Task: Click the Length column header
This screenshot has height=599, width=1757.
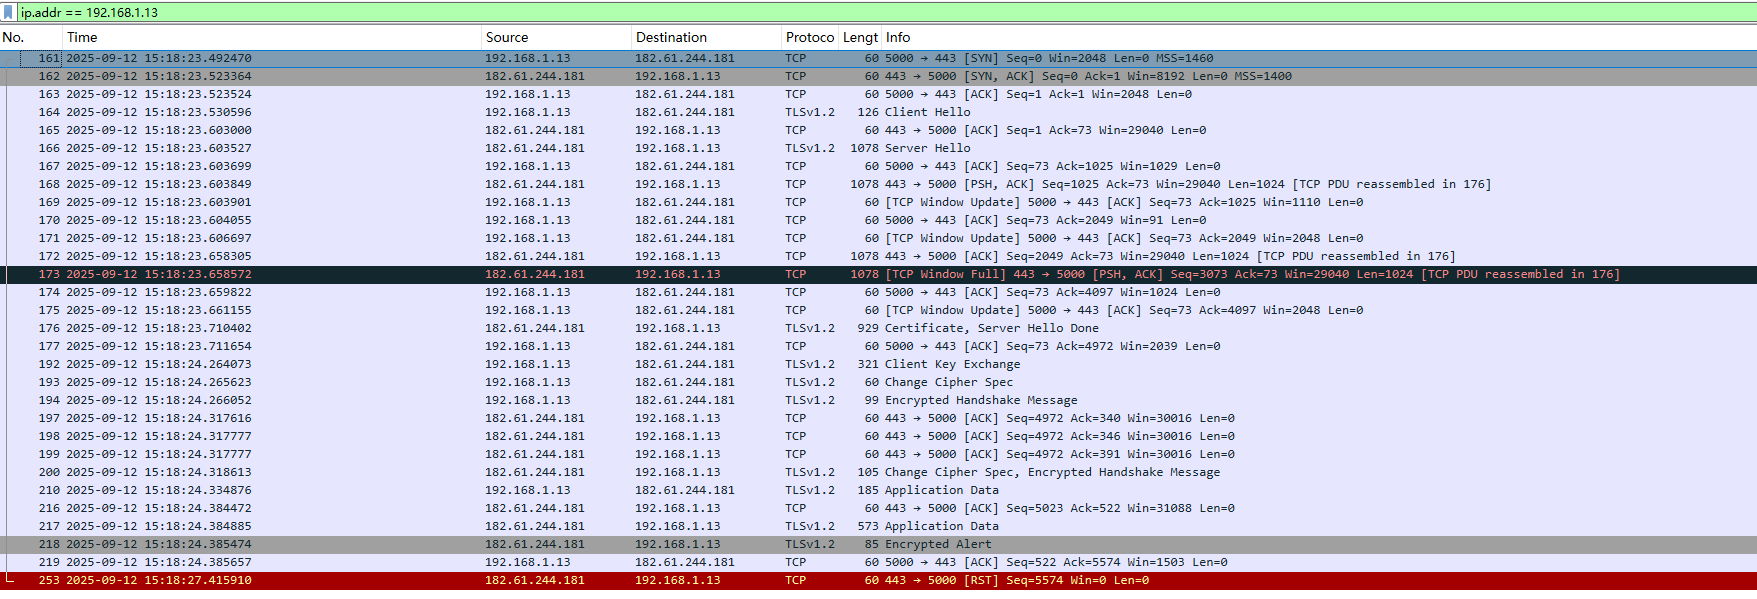Action: coord(860,37)
